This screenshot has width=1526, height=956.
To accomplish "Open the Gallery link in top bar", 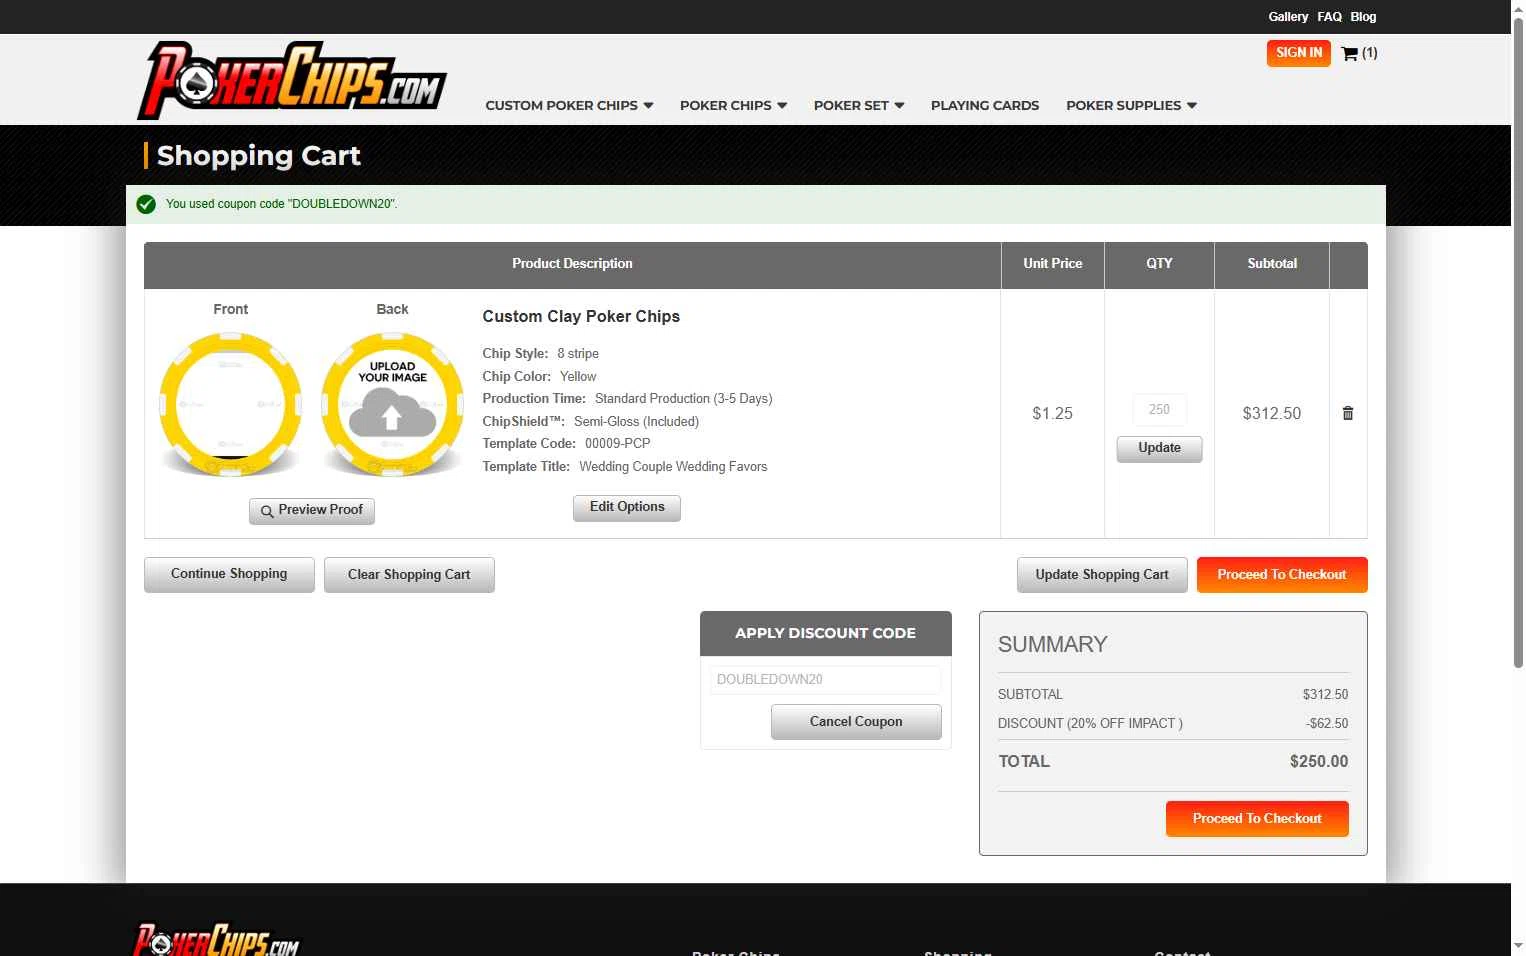I will pos(1288,17).
